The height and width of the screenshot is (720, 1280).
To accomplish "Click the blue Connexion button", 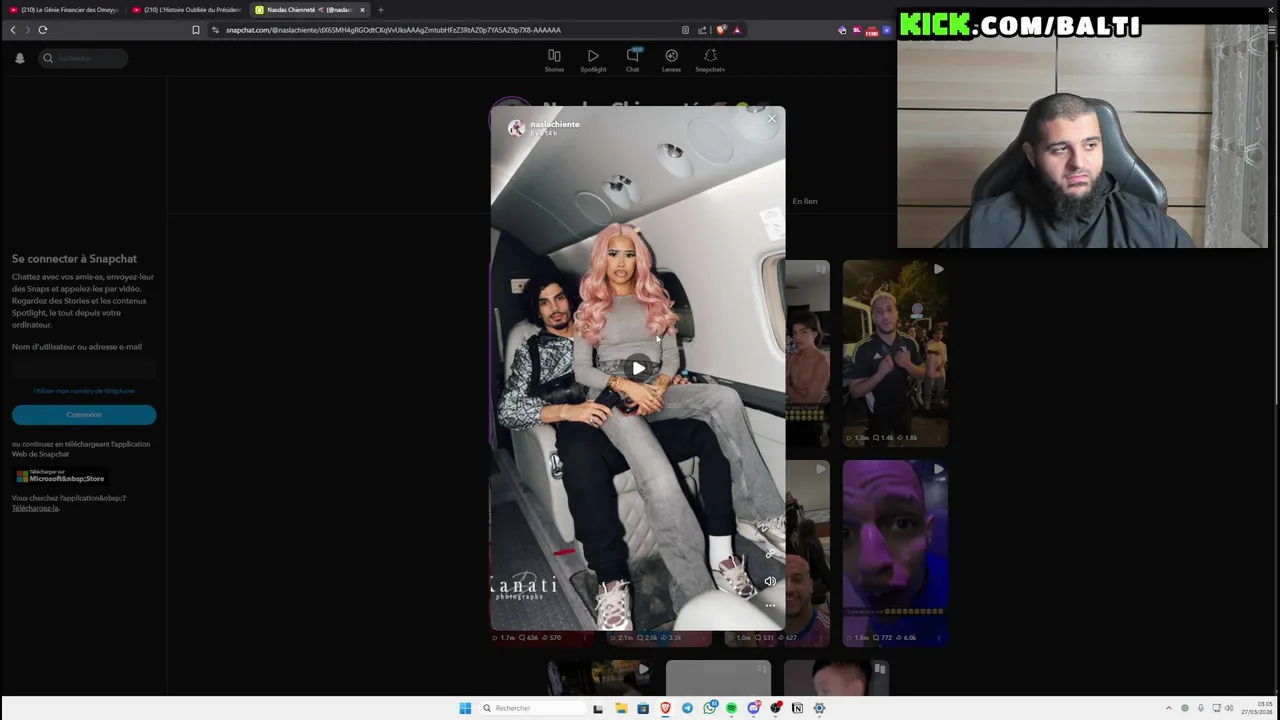I will (84, 414).
